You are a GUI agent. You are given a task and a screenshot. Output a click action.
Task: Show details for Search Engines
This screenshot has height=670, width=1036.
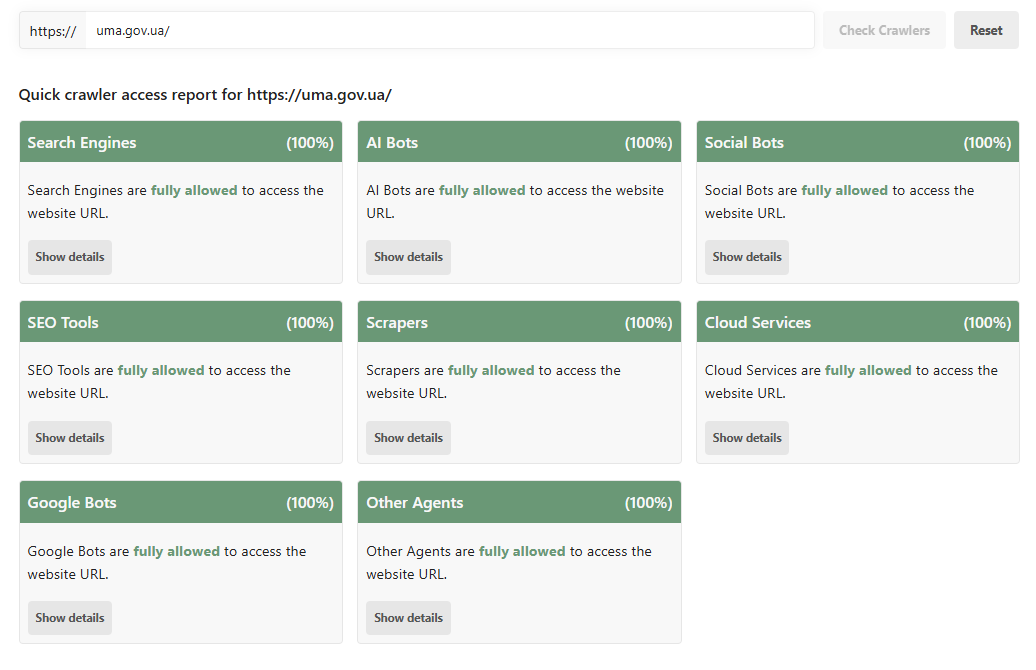(x=69, y=257)
